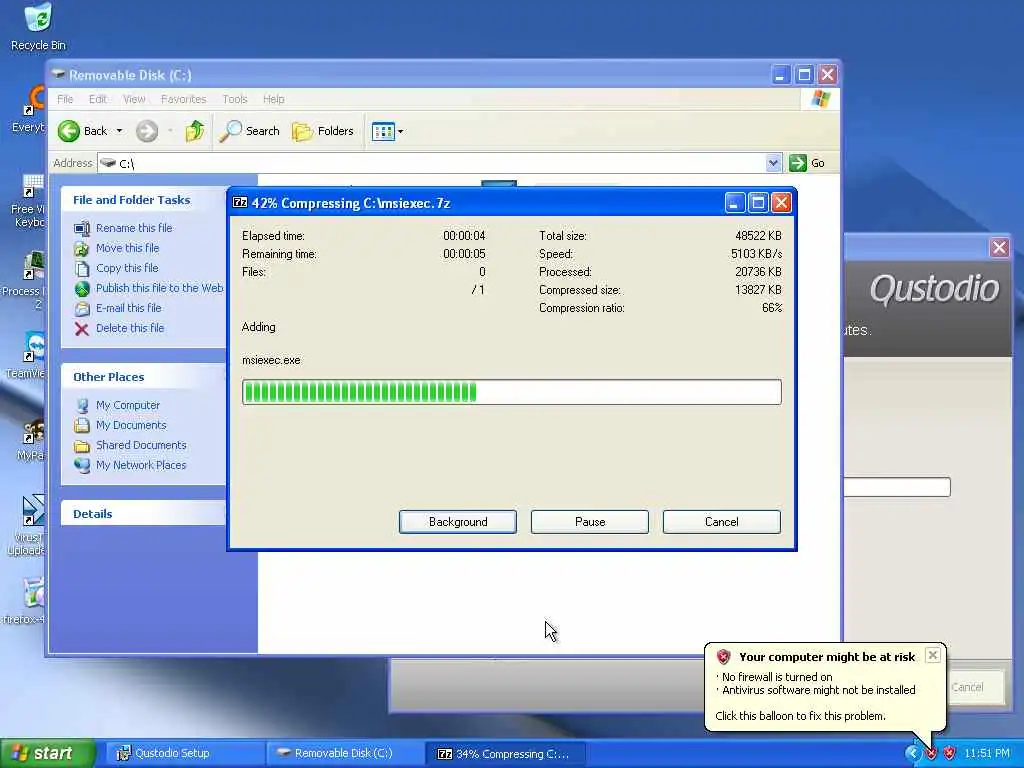Expand hidden tray icons arrow
This screenshot has width=1024, height=768.
point(912,753)
